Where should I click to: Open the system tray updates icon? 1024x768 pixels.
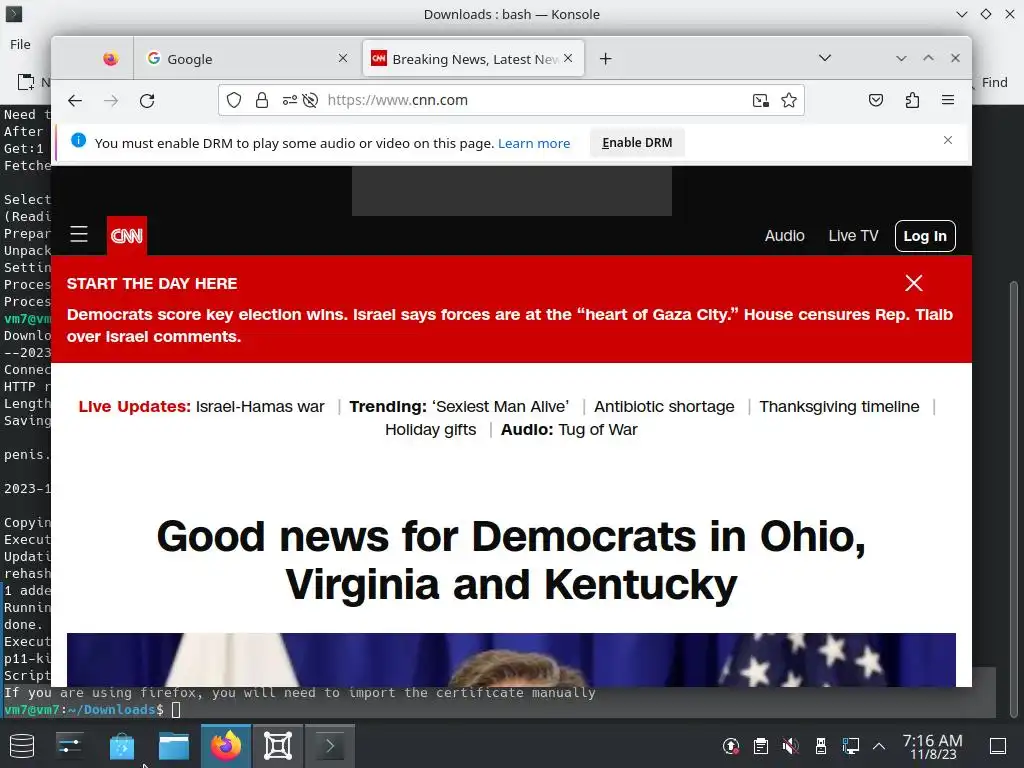tap(731, 746)
